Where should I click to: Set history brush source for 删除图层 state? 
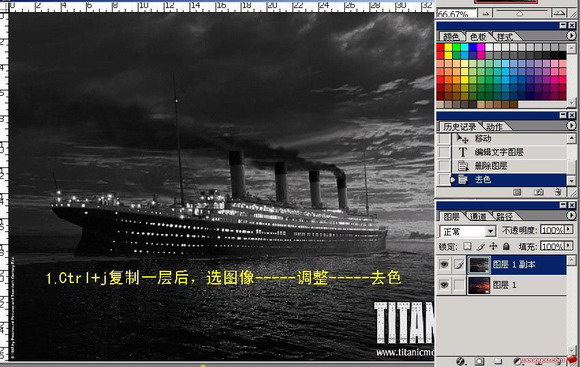coord(444,166)
